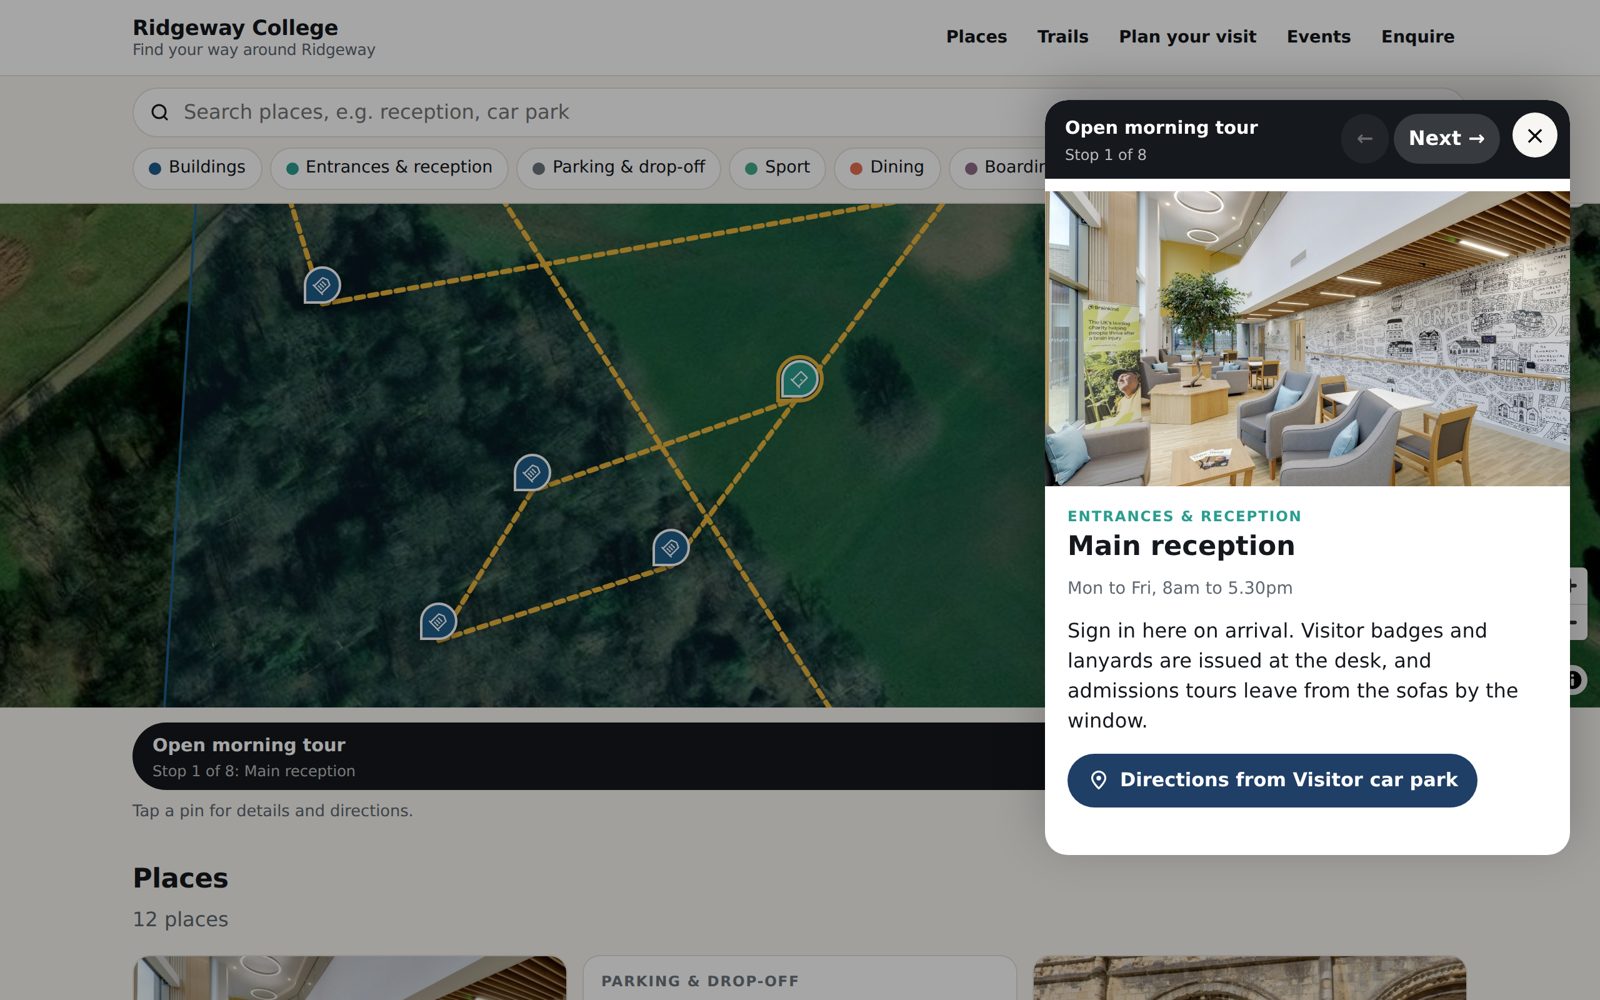Select the highlighted teal reception map pin
Viewport: 1600px width, 1000px height.
pos(799,379)
